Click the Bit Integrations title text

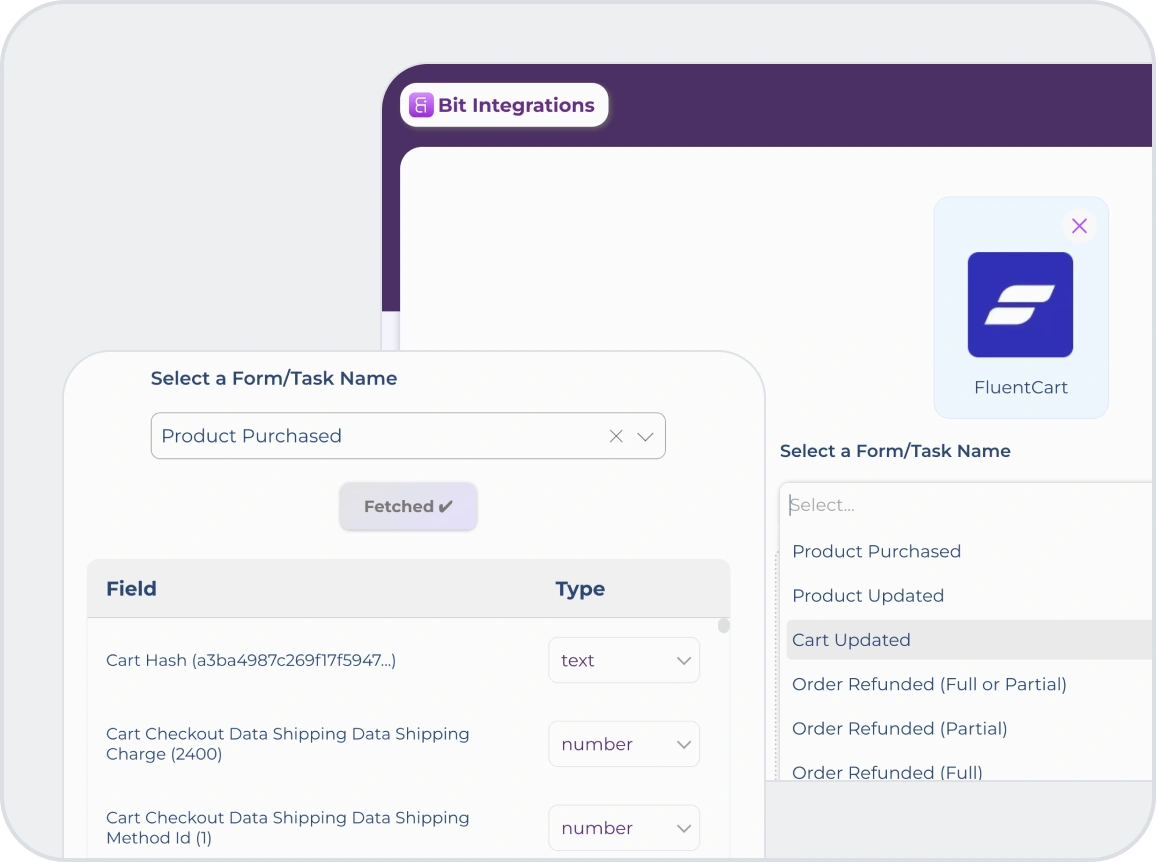pyautogui.click(x=516, y=105)
